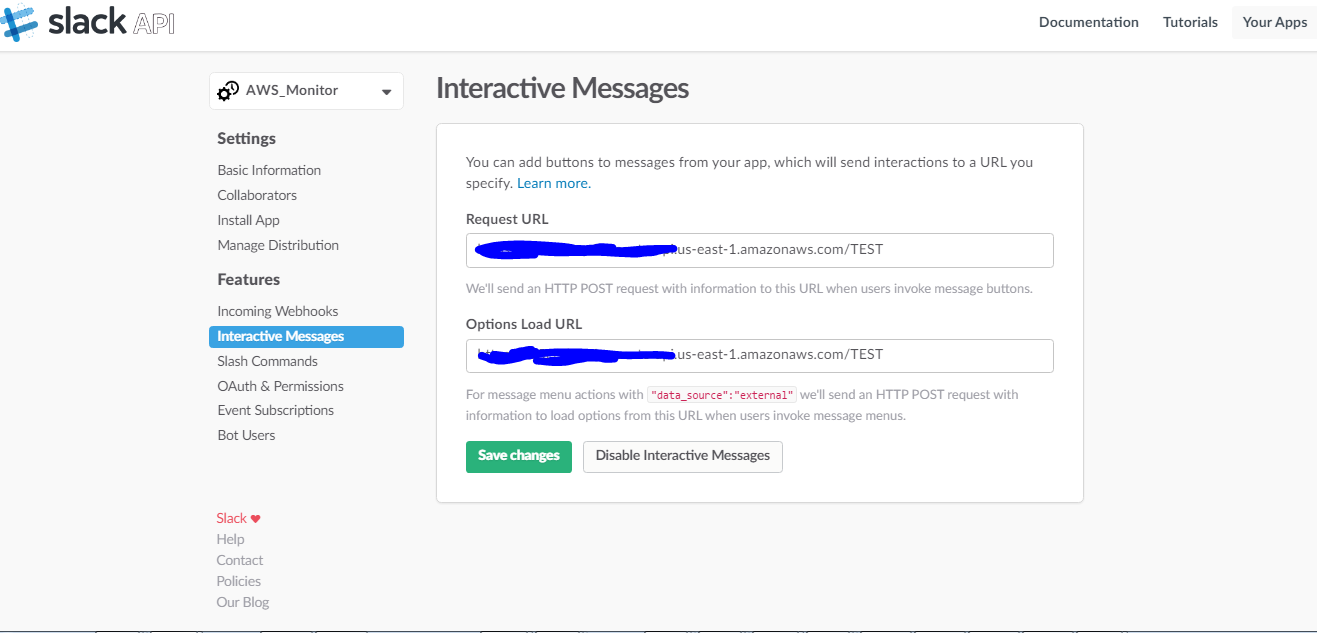Open Our Blog footer link

243,602
